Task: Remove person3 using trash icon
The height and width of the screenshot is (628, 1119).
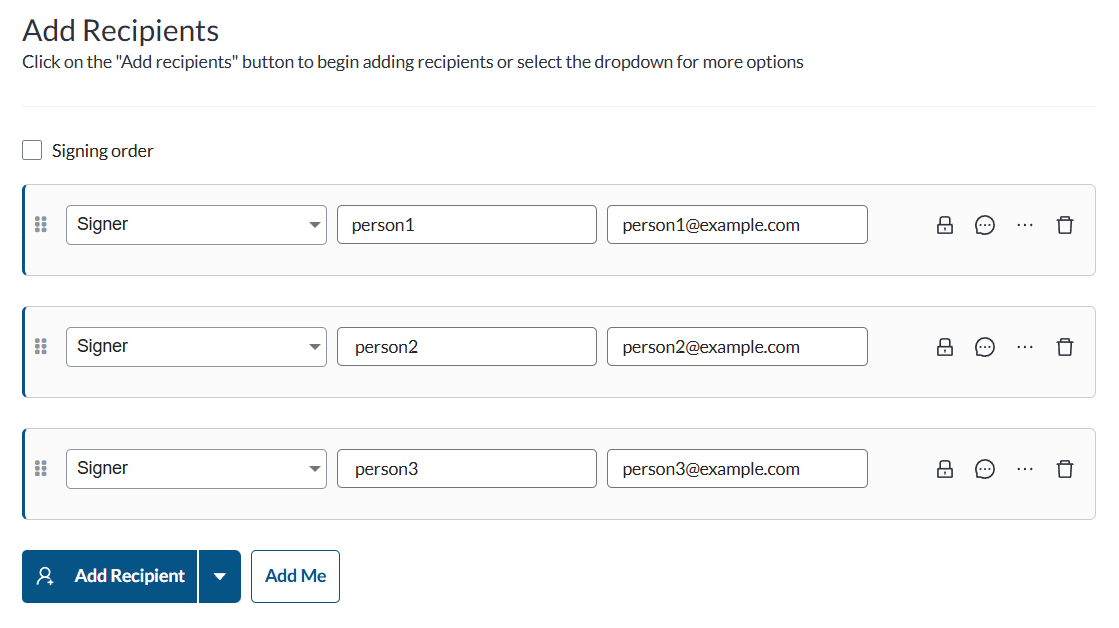Action: (1065, 469)
